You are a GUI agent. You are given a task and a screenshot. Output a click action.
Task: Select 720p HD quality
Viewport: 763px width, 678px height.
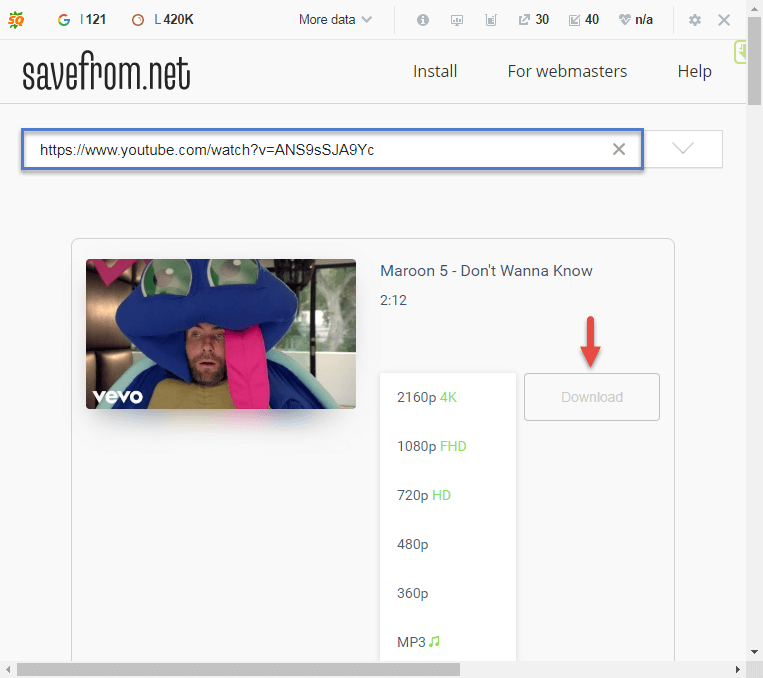(448, 495)
